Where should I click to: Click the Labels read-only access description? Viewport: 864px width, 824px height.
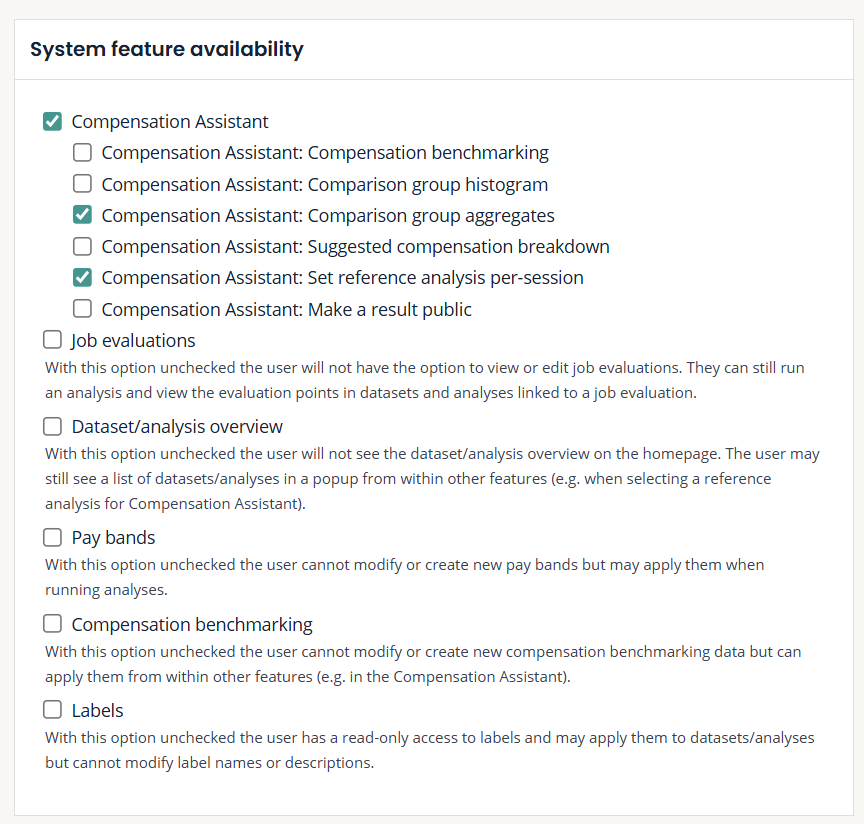click(429, 750)
